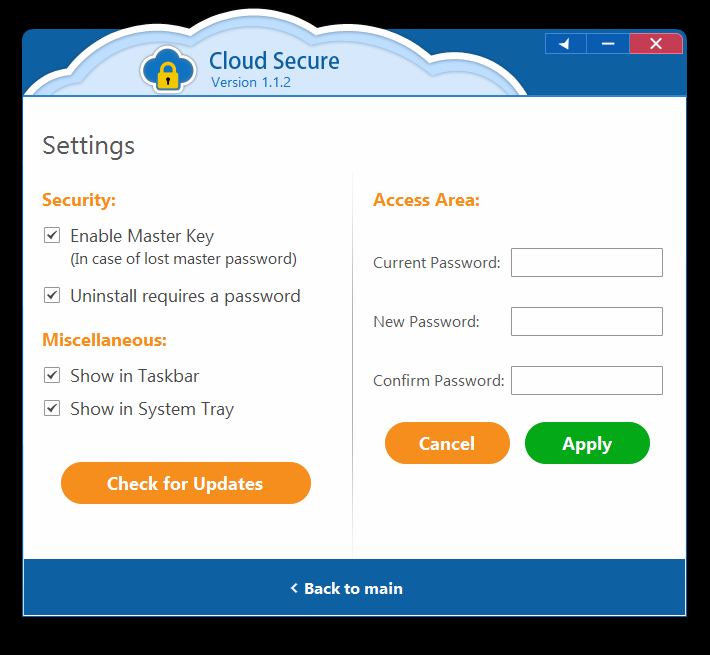Screen dimensions: 710x655
Task: Focus the New Password field
Action: point(587,321)
